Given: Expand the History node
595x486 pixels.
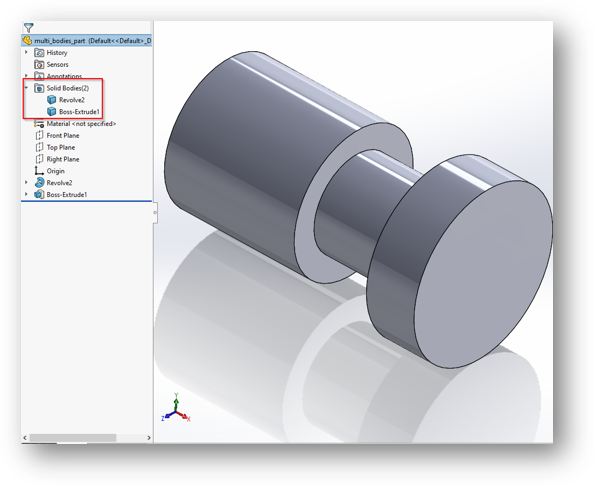Looking at the screenshot, I should 26,52.
